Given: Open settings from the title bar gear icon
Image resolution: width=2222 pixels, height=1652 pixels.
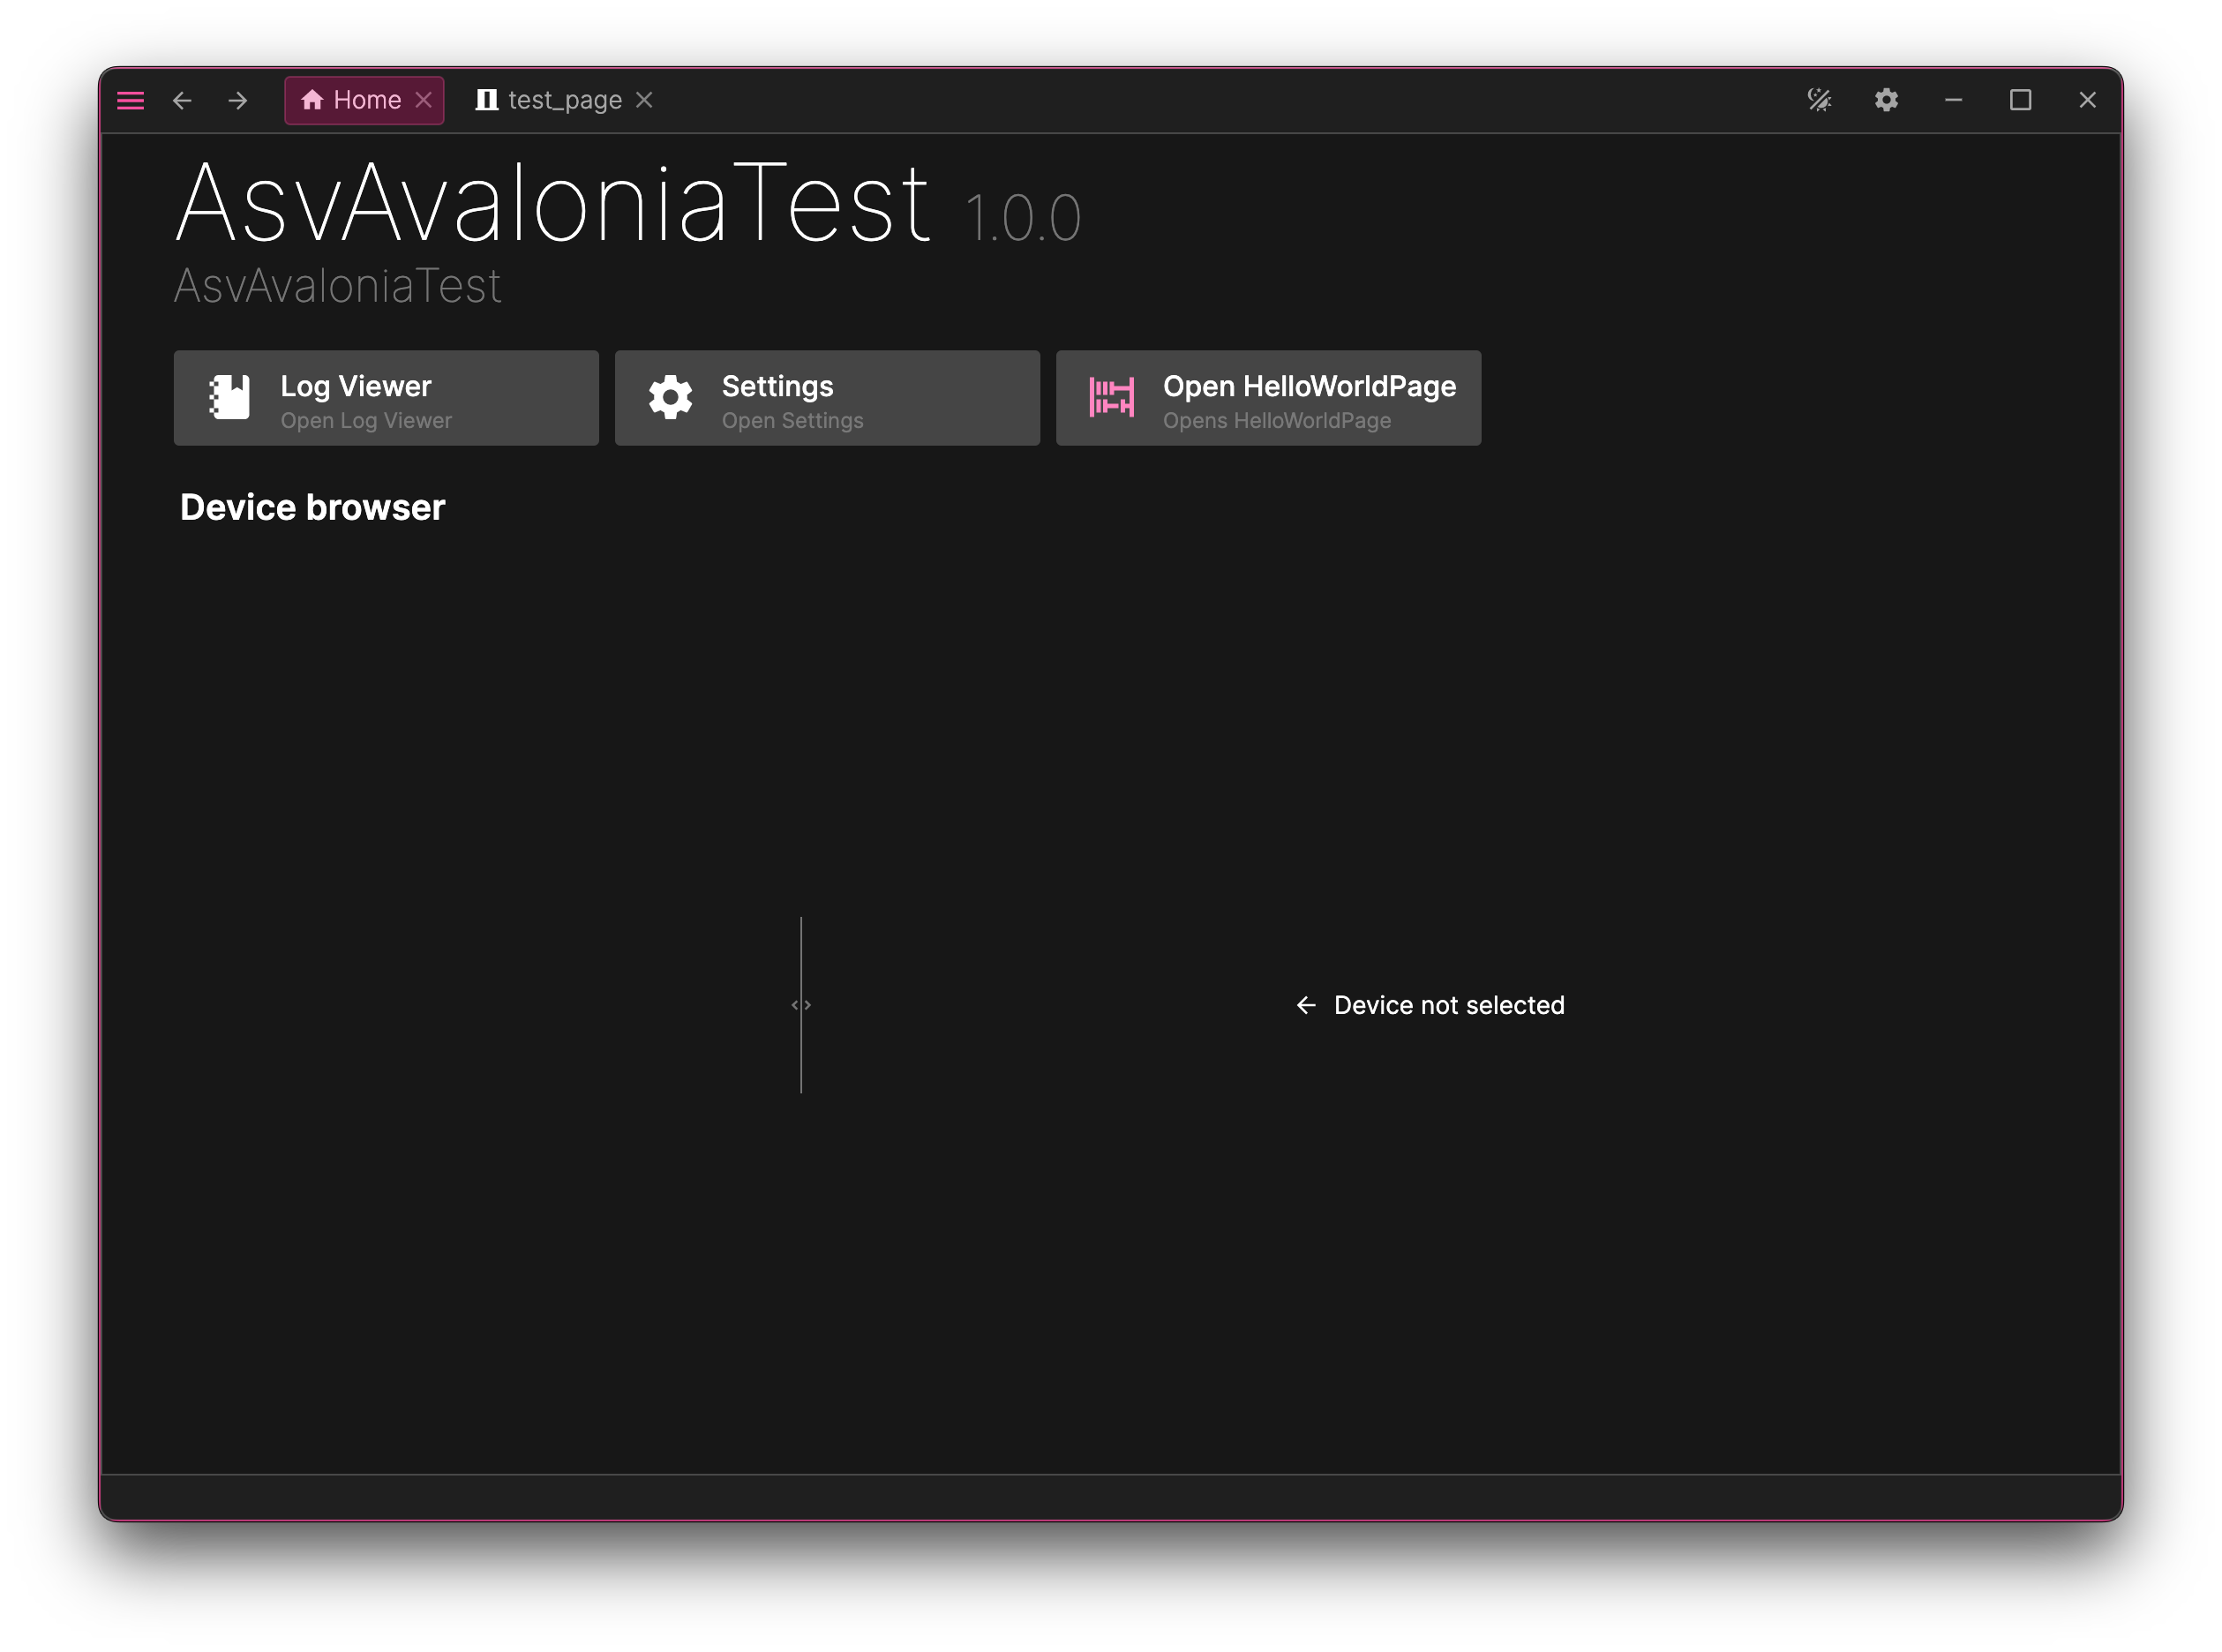Looking at the screenshot, I should 1886,100.
